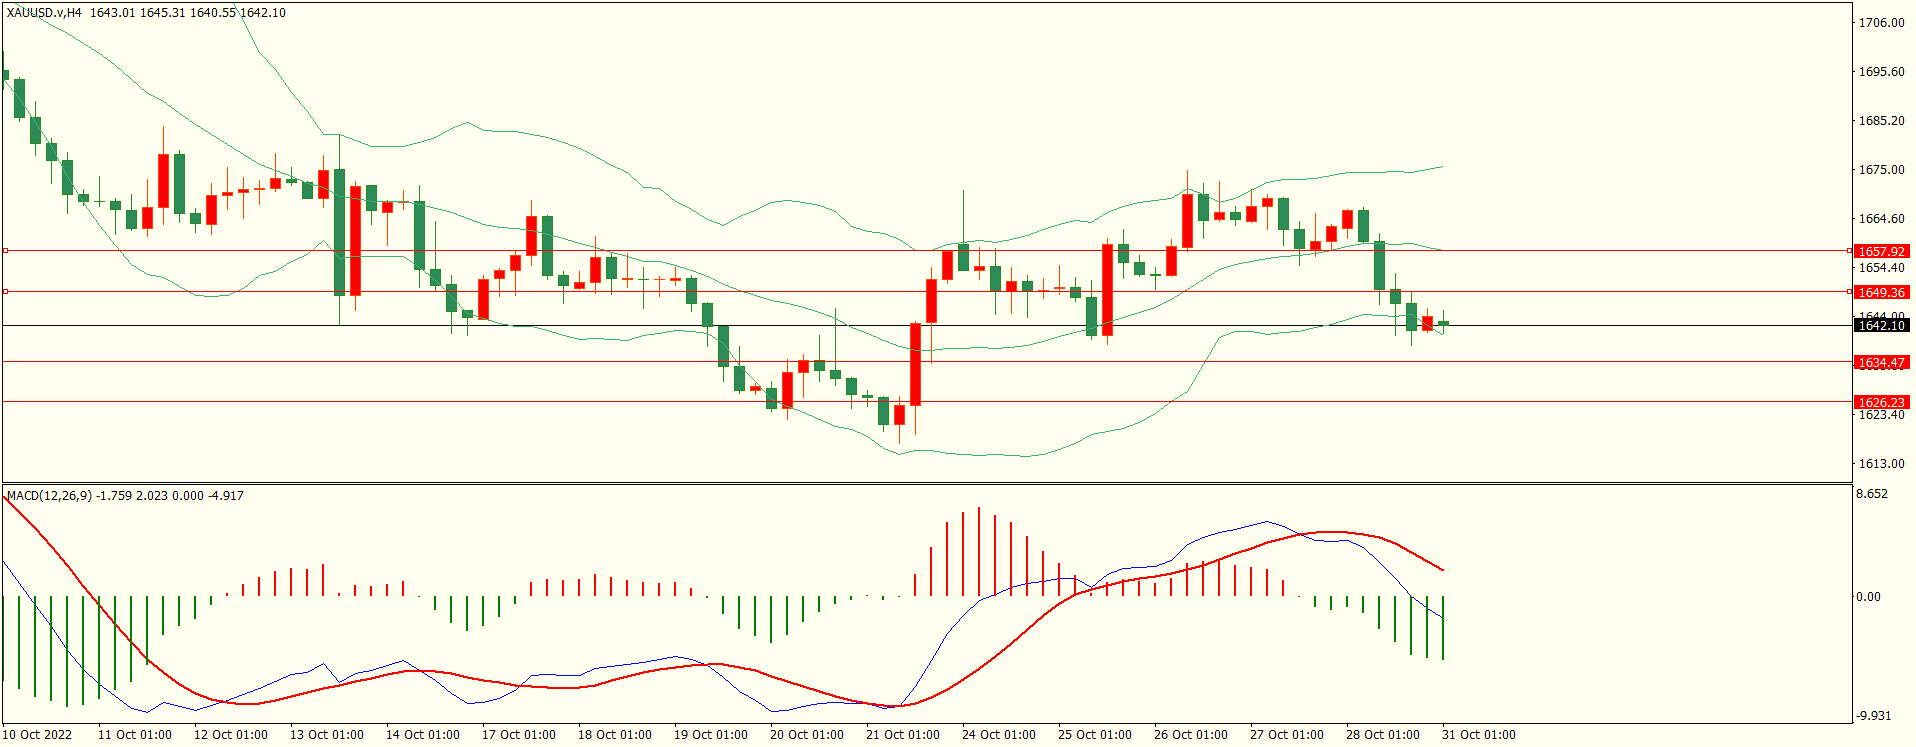This screenshot has height=747, width=1916.
Task: Click the 1706.00 price axis value
Action: [1881, 23]
